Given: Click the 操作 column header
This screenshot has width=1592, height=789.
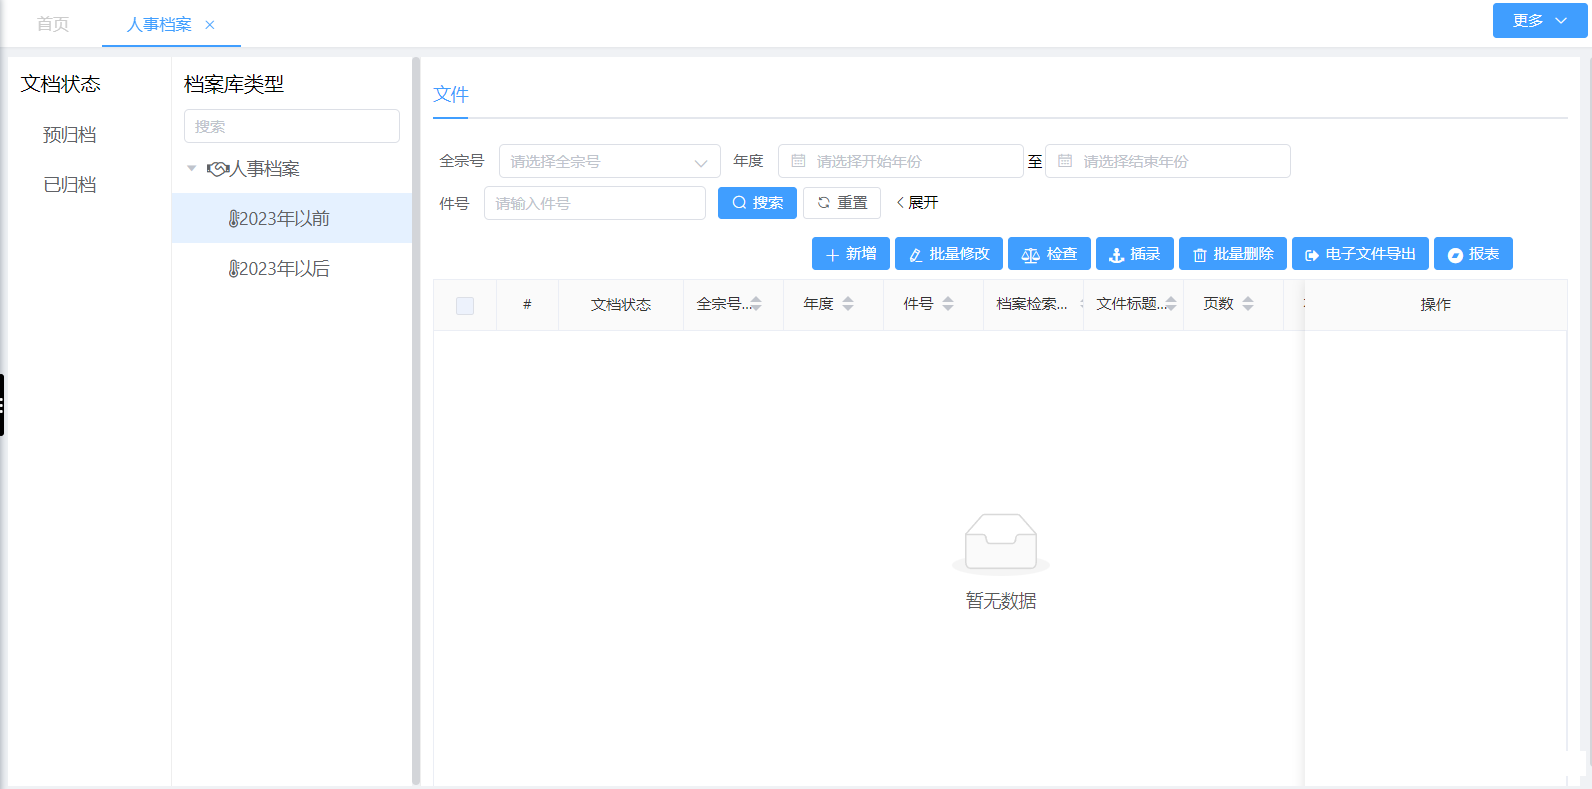Looking at the screenshot, I should [x=1435, y=304].
